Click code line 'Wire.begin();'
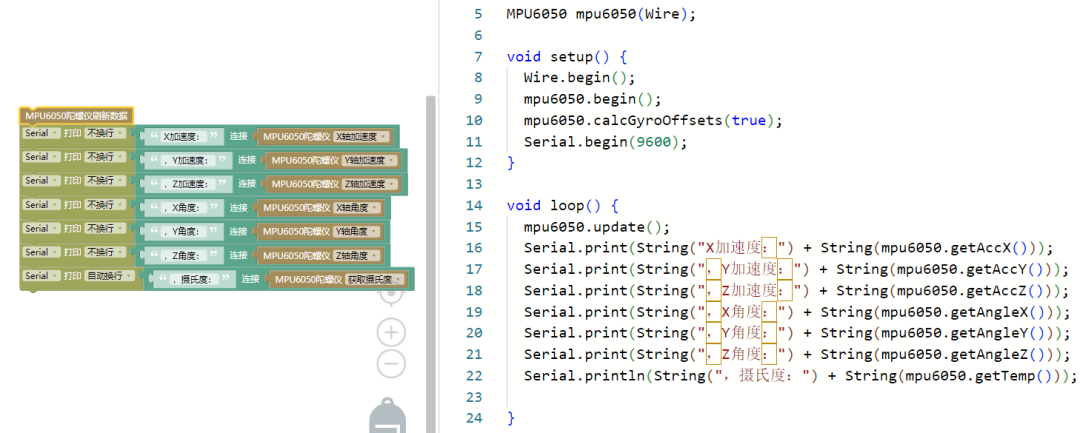Screen dimensions: 1080x433 click(x=579, y=78)
